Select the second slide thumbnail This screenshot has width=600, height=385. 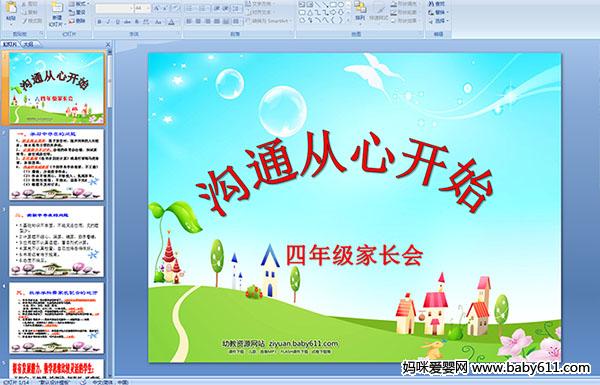[x=56, y=165]
